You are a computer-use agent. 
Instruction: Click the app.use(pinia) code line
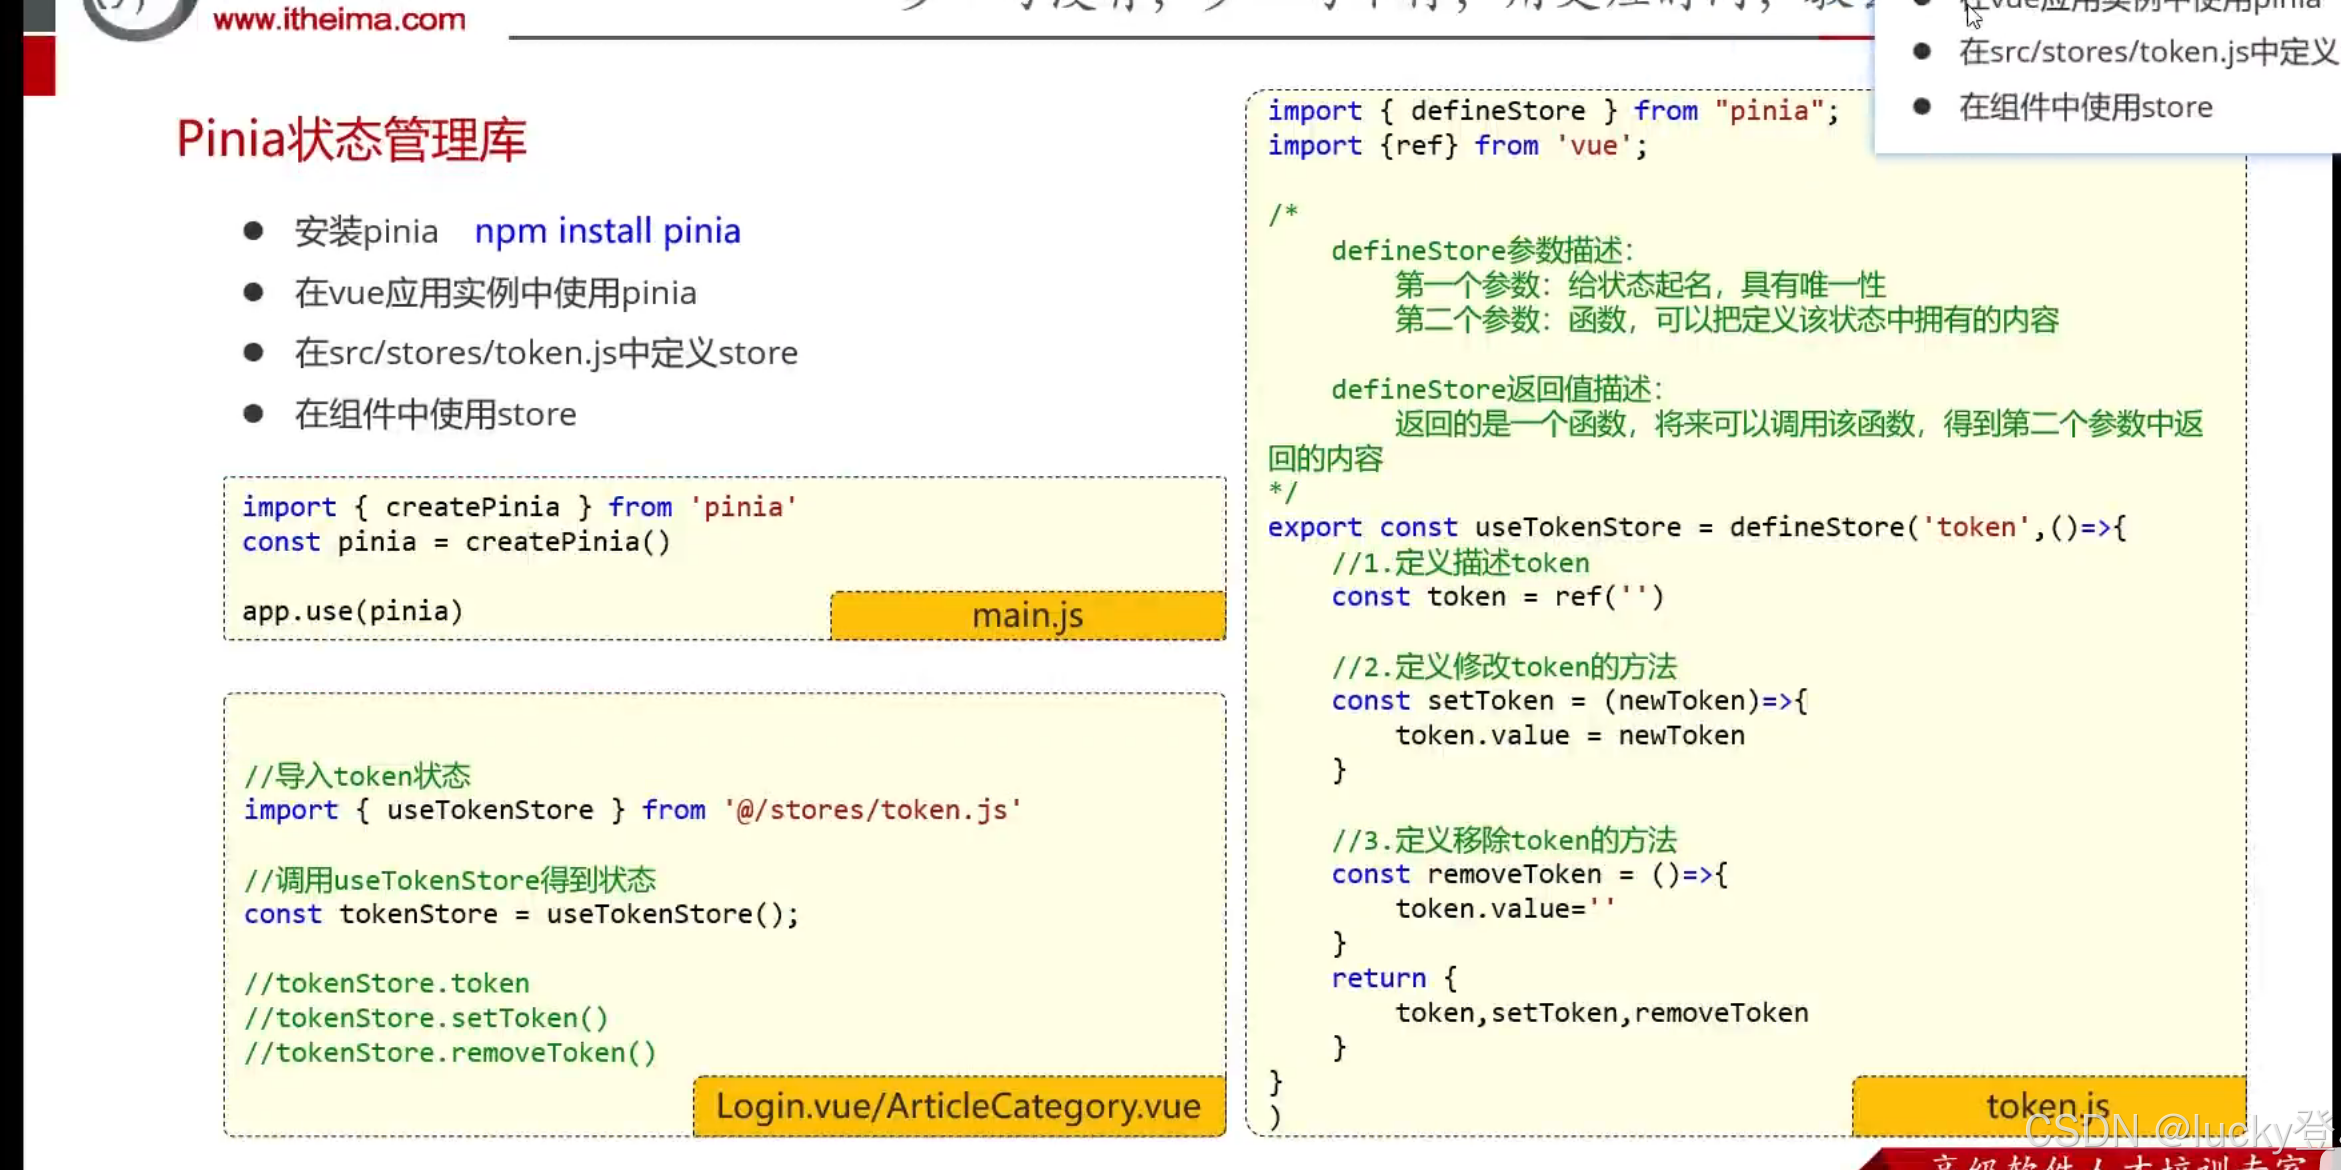click(x=352, y=611)
